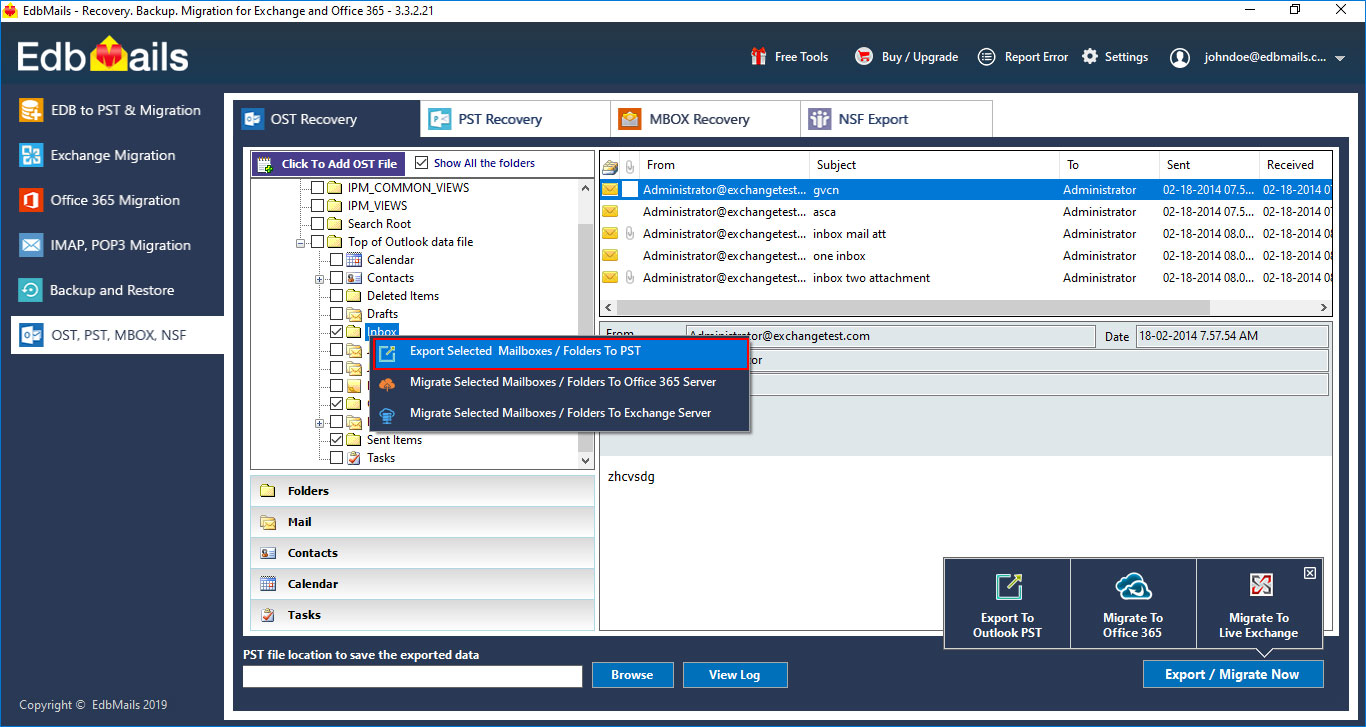This screenshot has height=727, width=1366.
Task: Click the View Log button
Action: click(735, 675)
